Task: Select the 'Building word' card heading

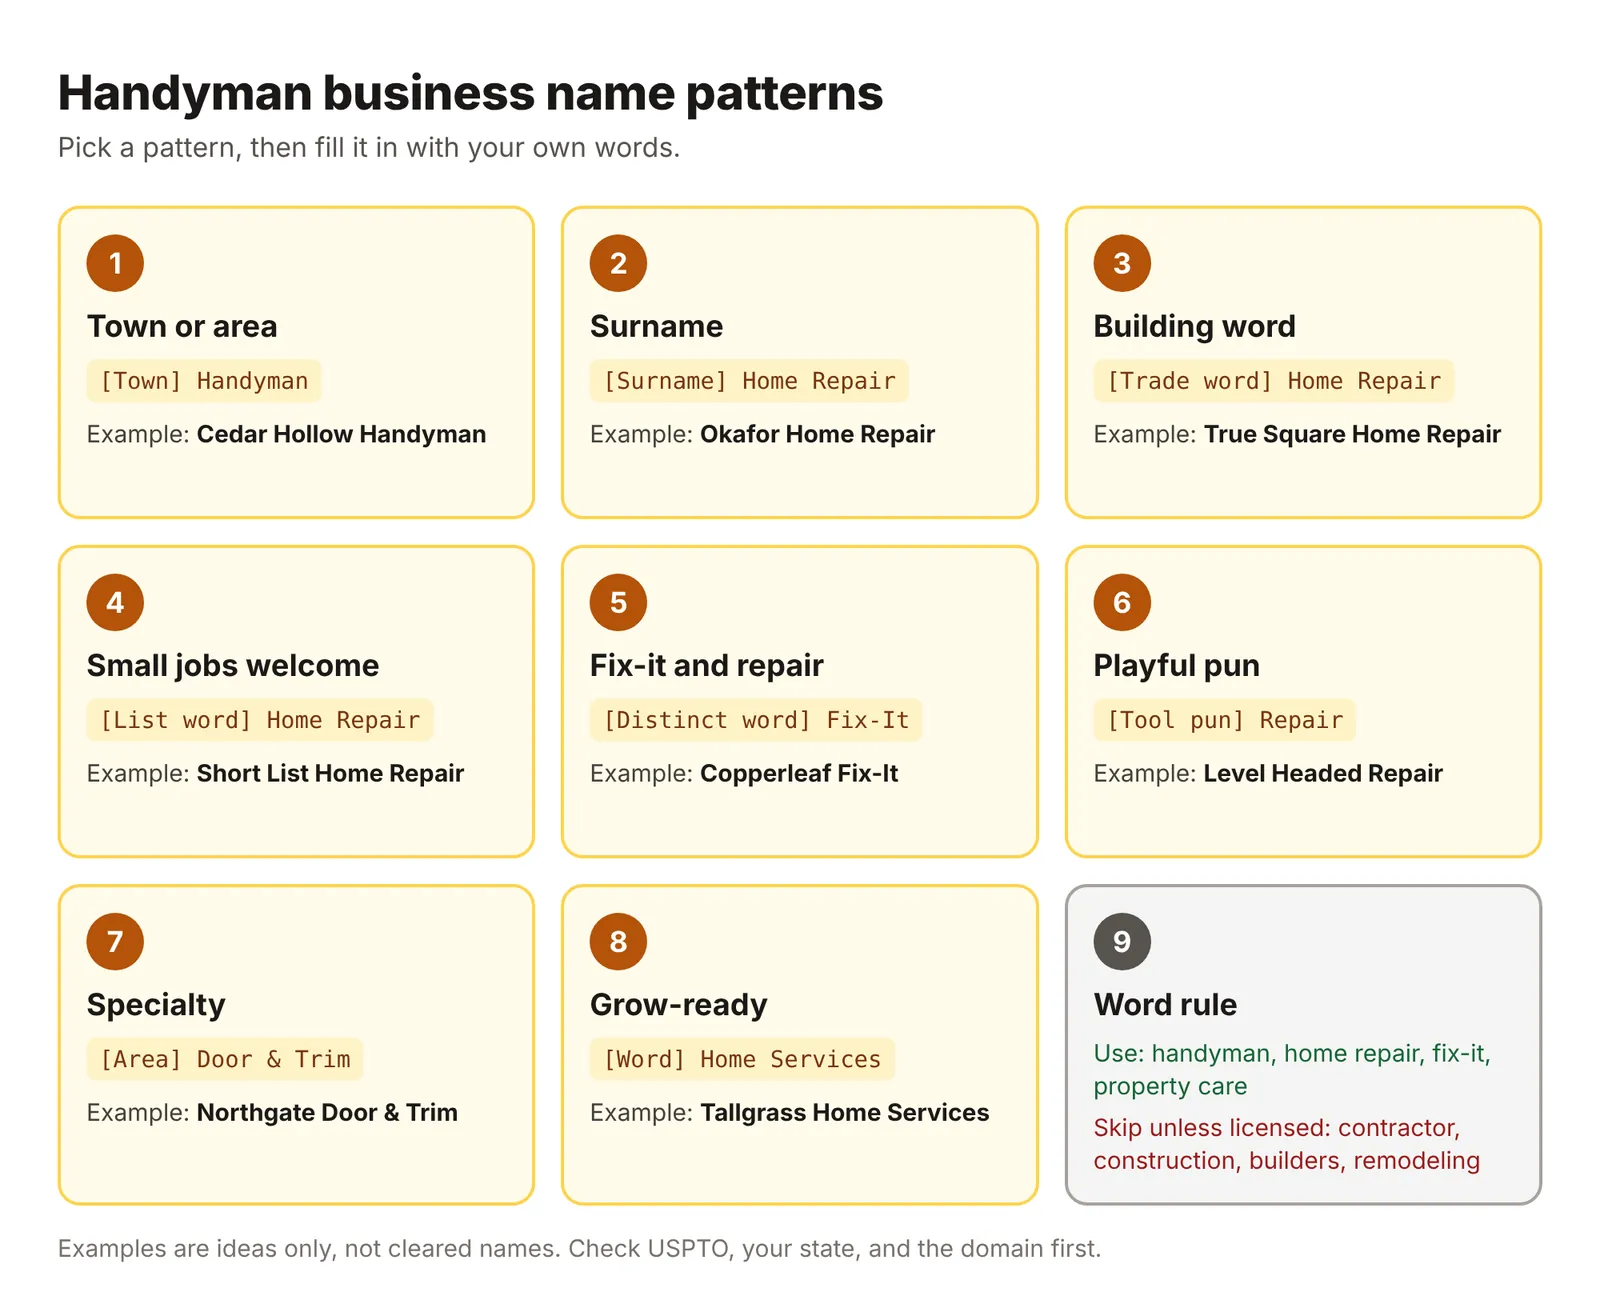Action: (1194, 326)
